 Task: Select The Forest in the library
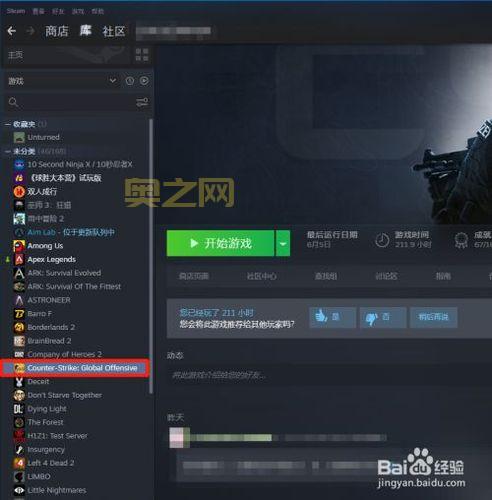point(45,422)
